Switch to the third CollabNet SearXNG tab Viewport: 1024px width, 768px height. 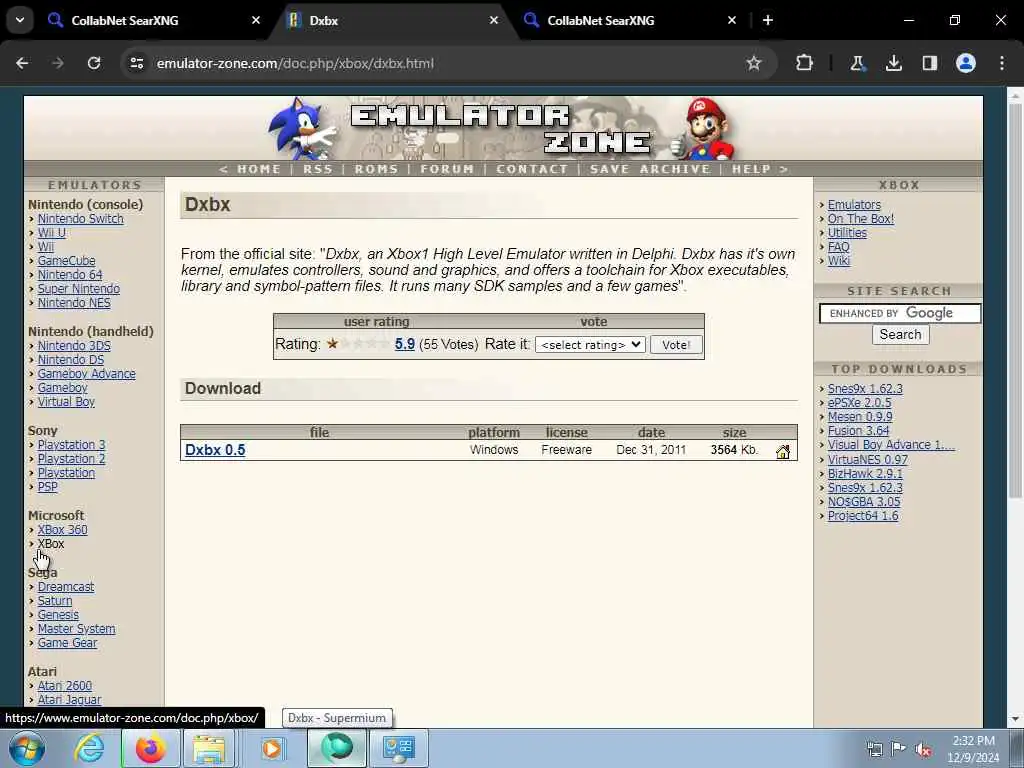pos(630,20)
